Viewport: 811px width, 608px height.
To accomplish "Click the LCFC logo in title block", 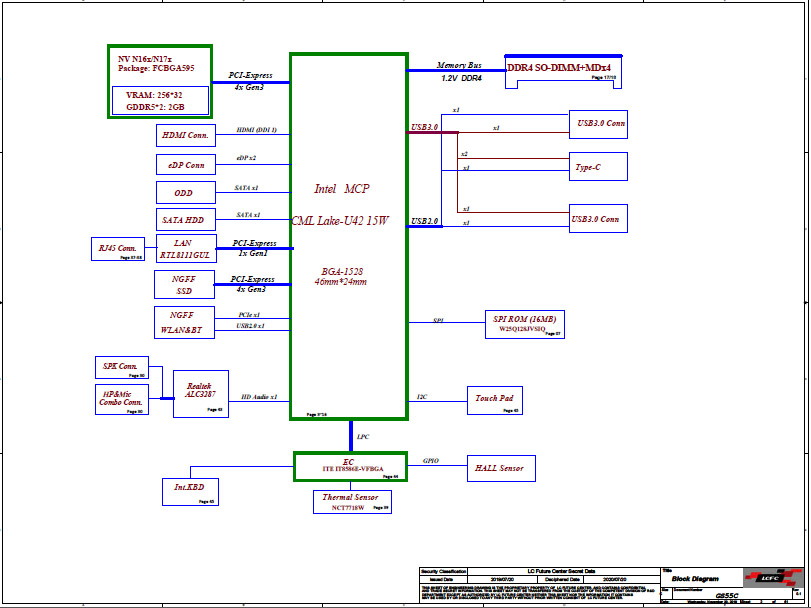I will click(x=775, y=579).
